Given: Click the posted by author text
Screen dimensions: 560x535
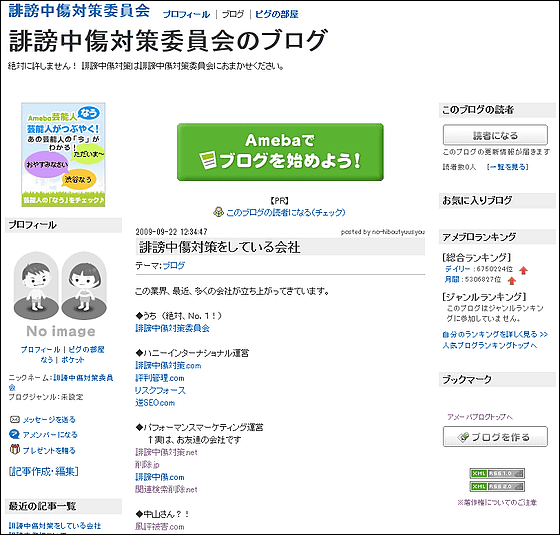Looking at the screenshot, I should (382, 232).
